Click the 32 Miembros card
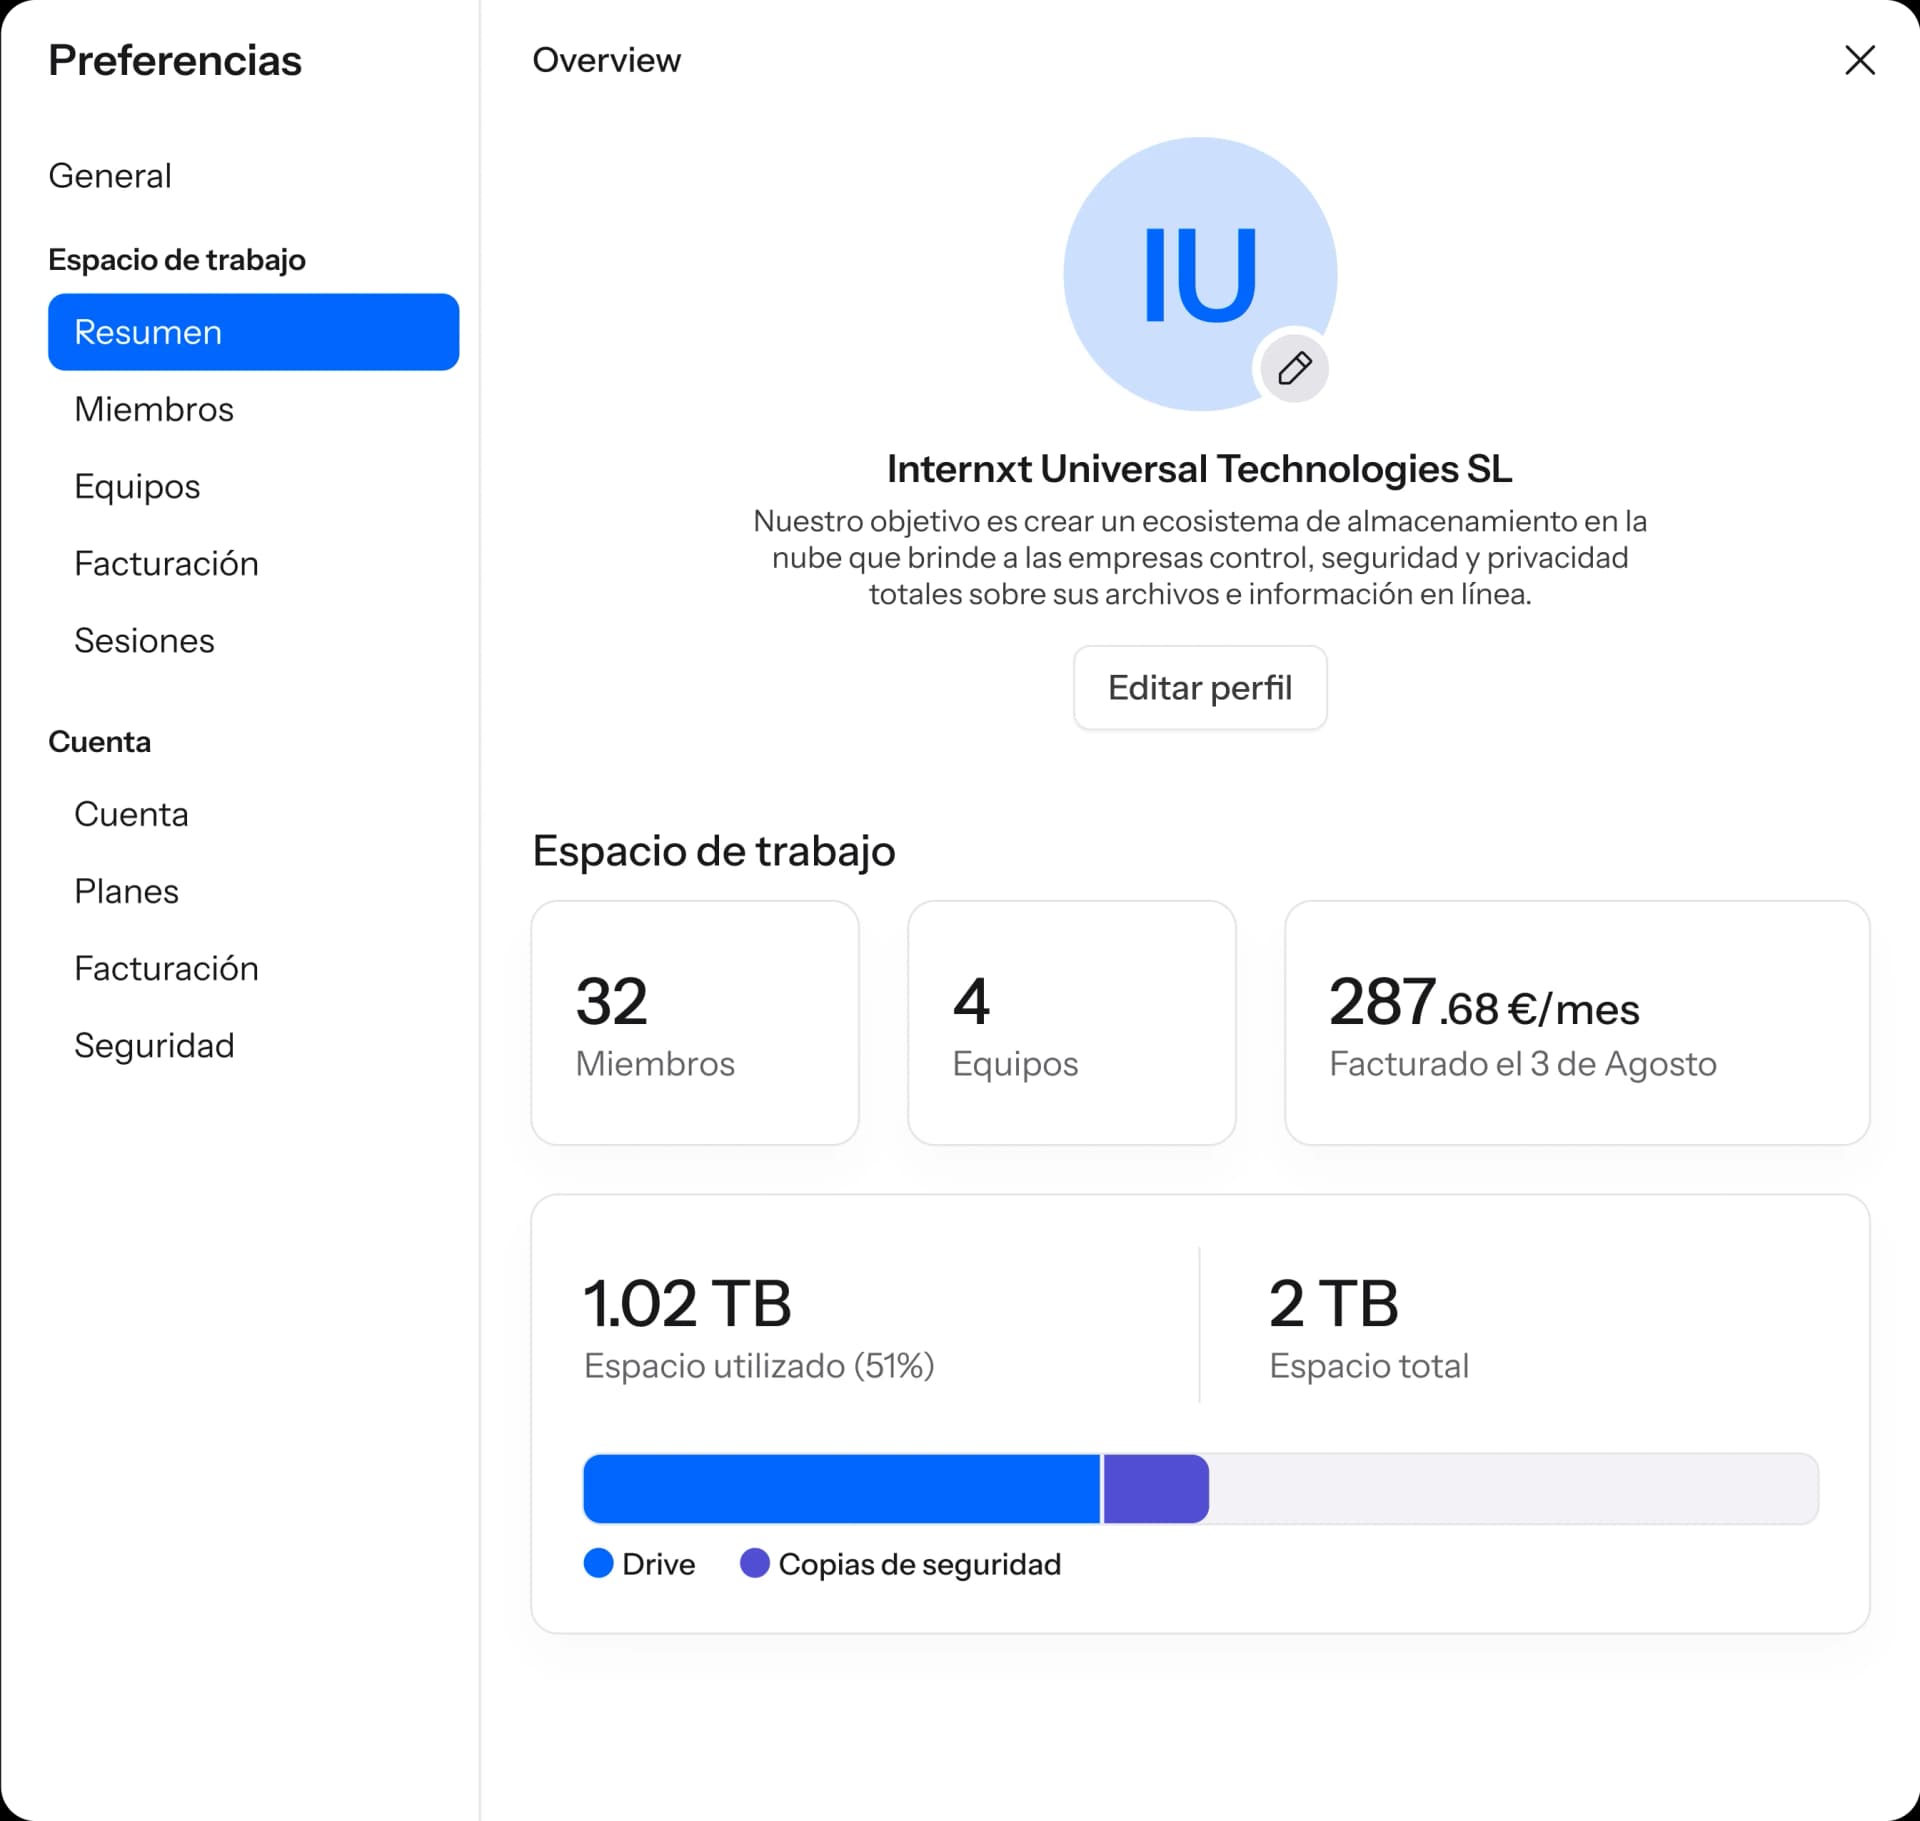Viewport: 1920px width, 1821px height. [695, 1022]
